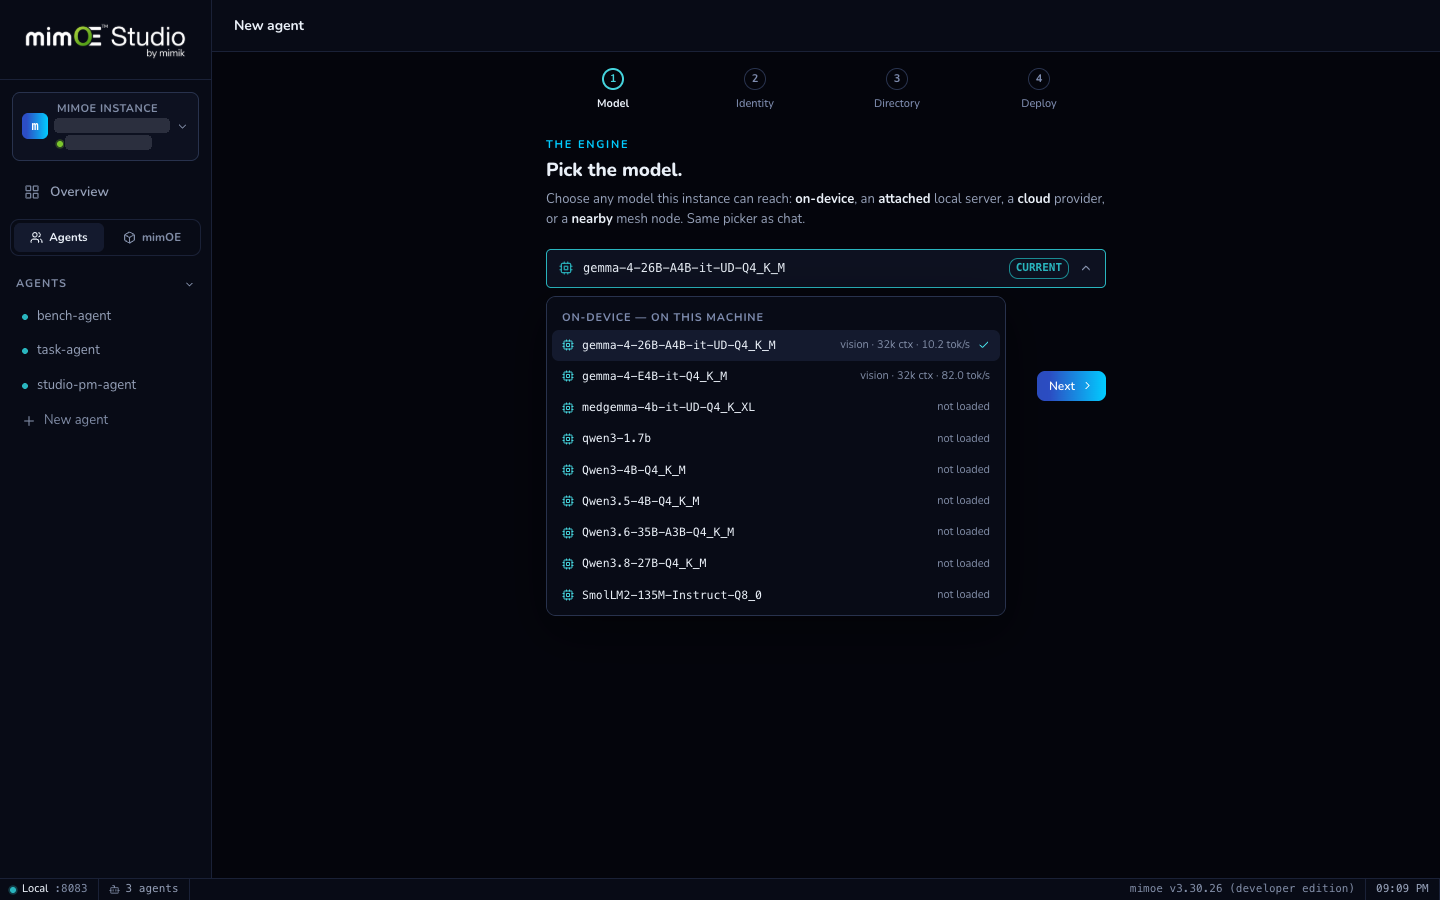Image resolution: width=1440 pixels, height=900 pixels.
Task: Go to step 2 Identity
Action: (755, 89)
